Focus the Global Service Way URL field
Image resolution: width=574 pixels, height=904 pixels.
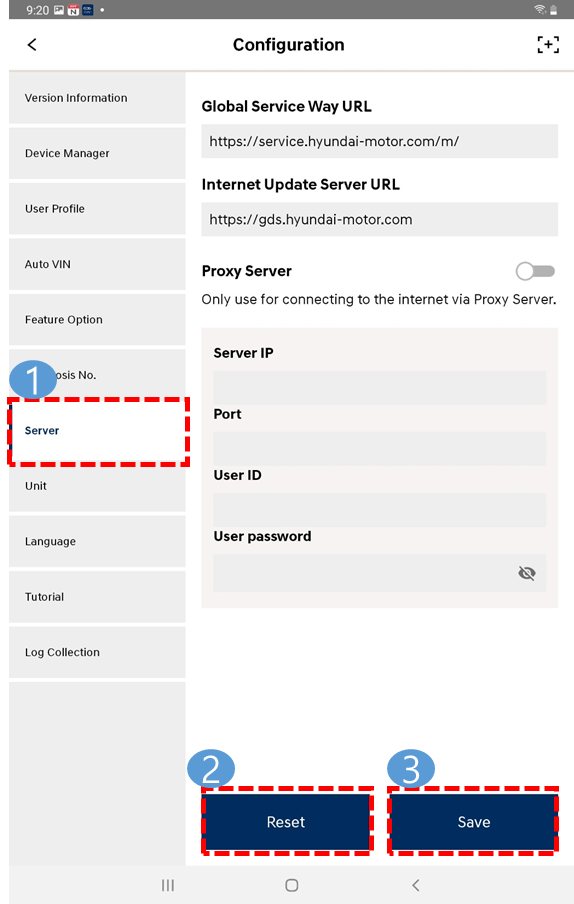(x=380, y=141)
